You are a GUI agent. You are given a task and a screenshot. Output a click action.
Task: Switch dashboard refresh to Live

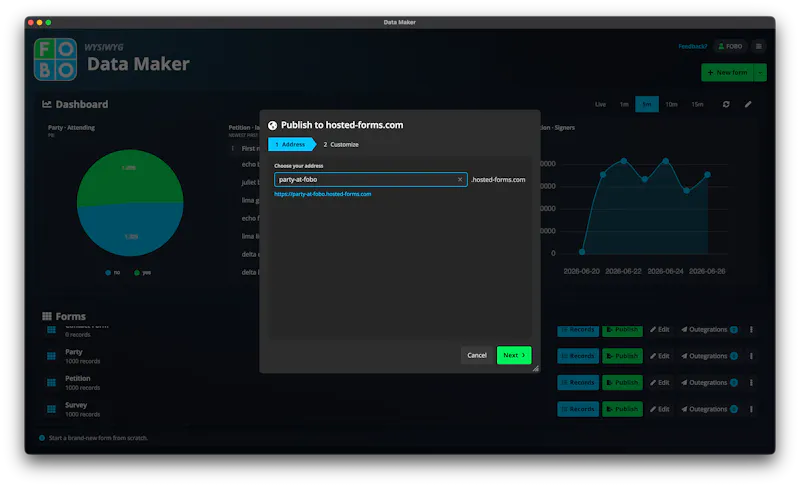[x=601, y=104]
